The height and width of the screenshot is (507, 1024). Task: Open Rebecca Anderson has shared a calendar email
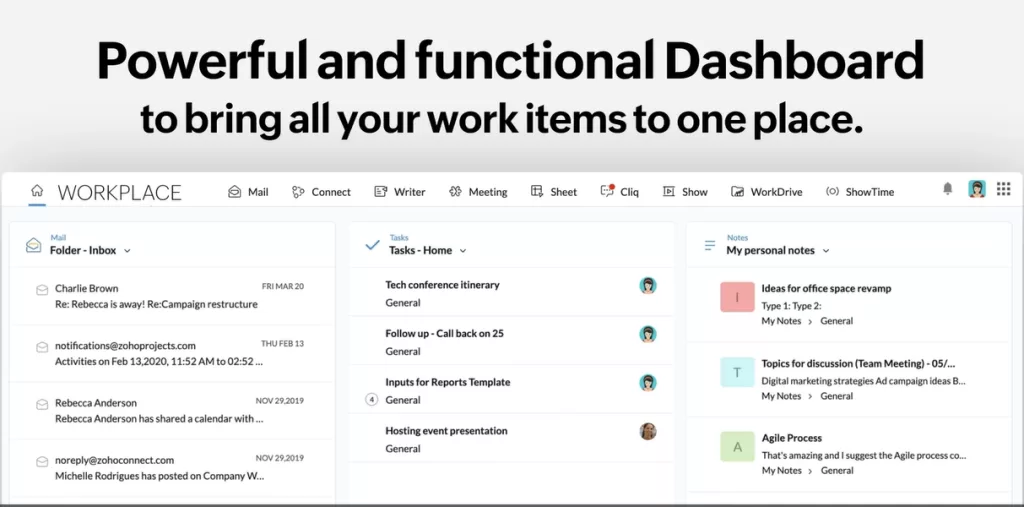159,419
